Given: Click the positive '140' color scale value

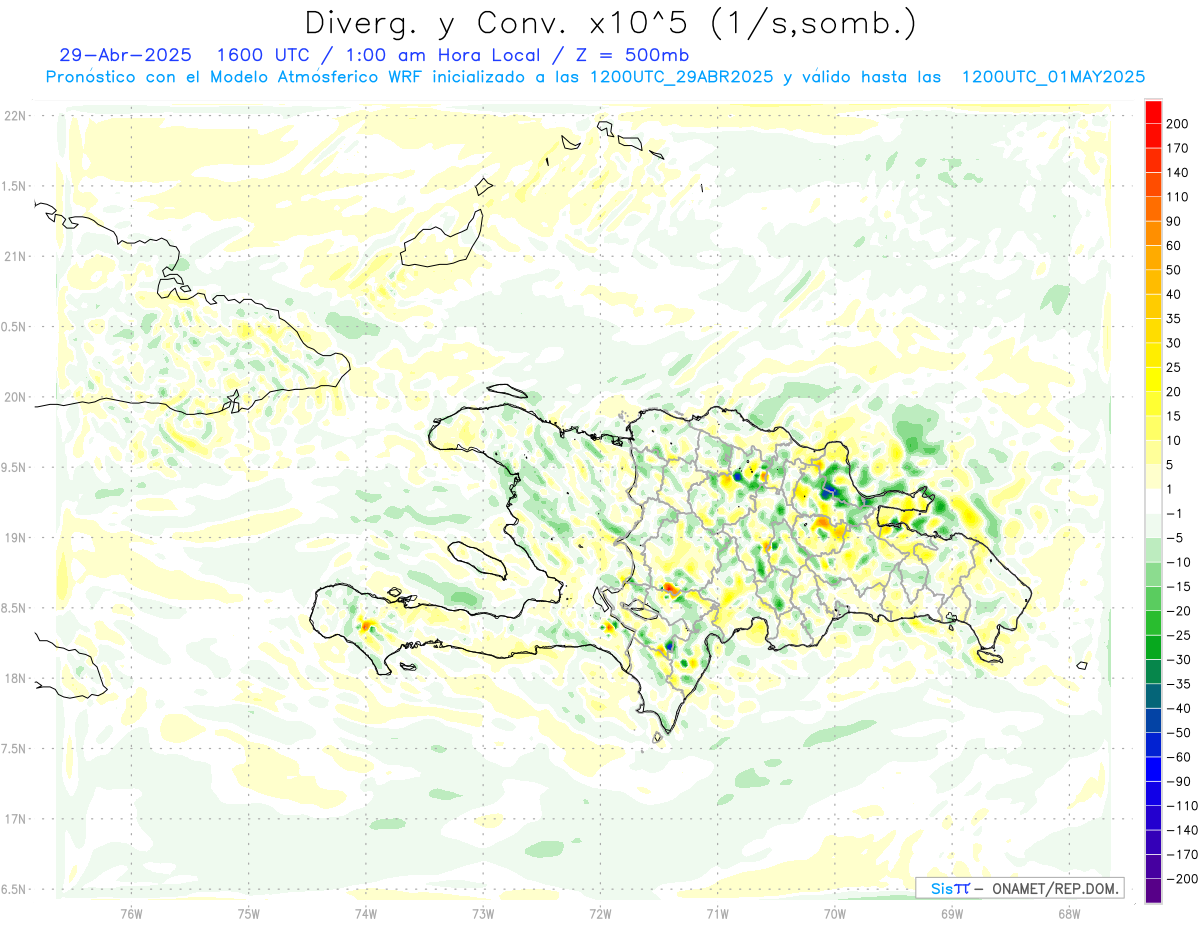Looking at the screenshot, I should pos(1177,172).
